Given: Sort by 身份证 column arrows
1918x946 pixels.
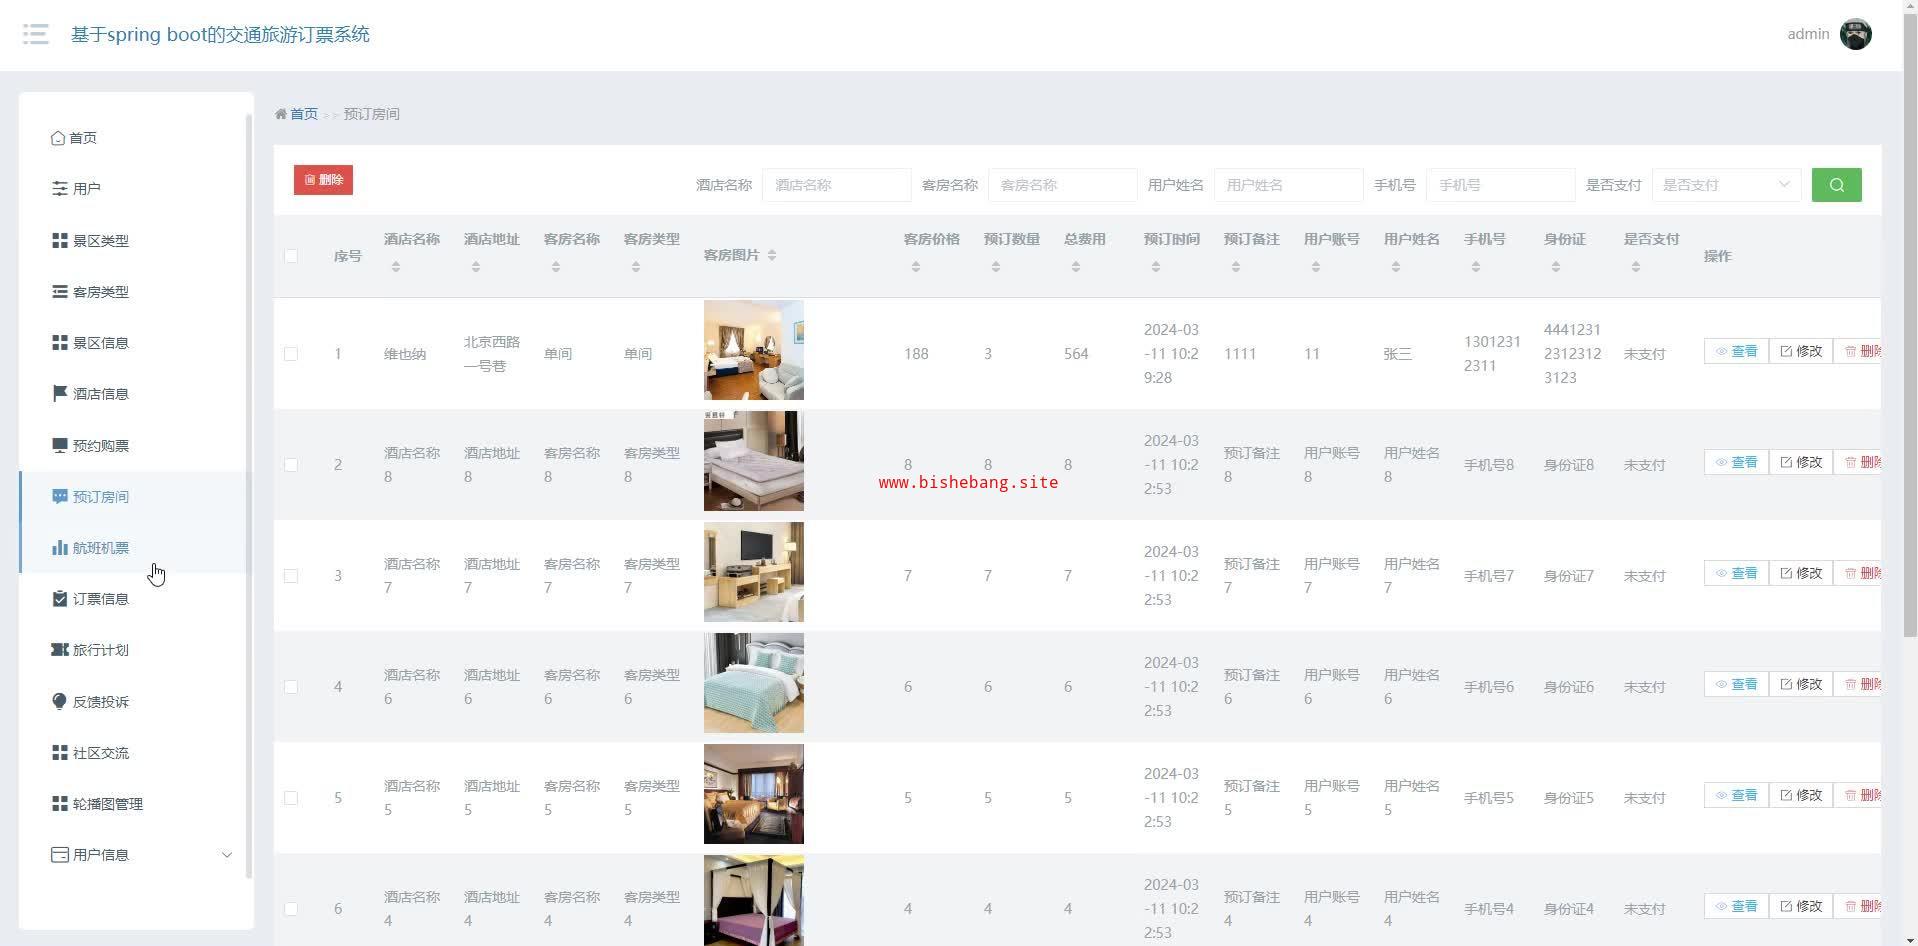Looking at the screenshot, I should pos(1556,267).
